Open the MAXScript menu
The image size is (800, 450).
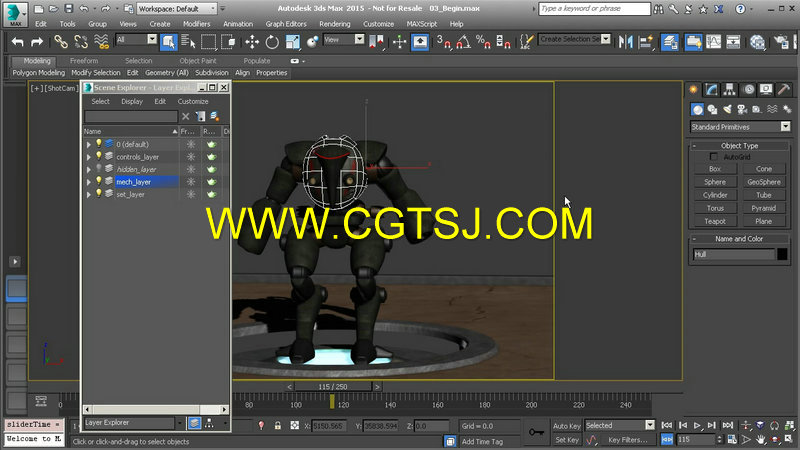tap(421, 24)
